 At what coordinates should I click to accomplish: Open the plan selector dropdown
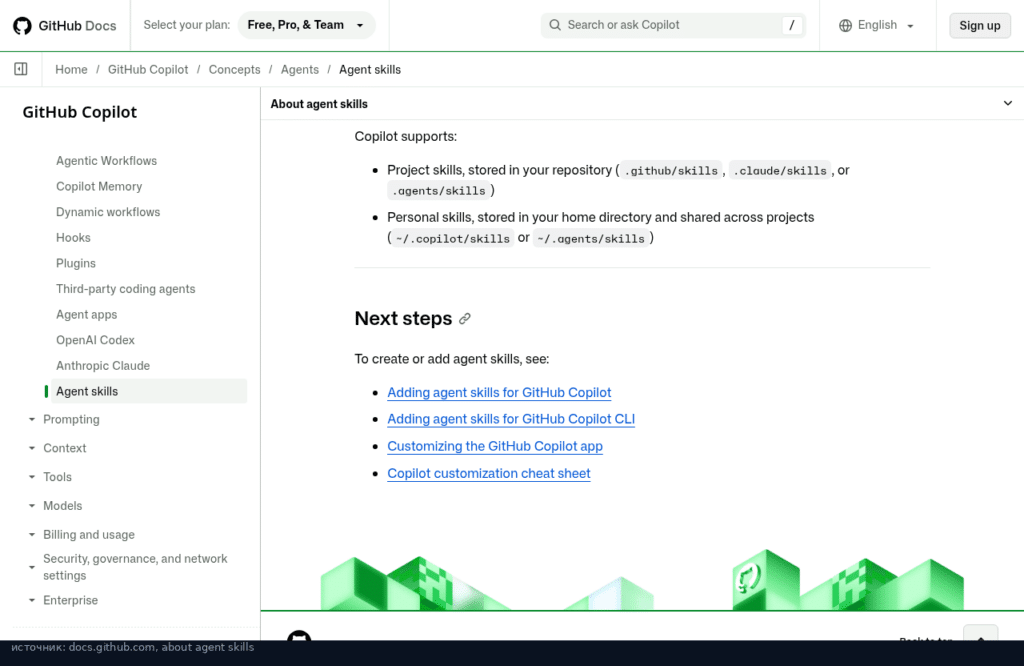[x=306, y=25]
